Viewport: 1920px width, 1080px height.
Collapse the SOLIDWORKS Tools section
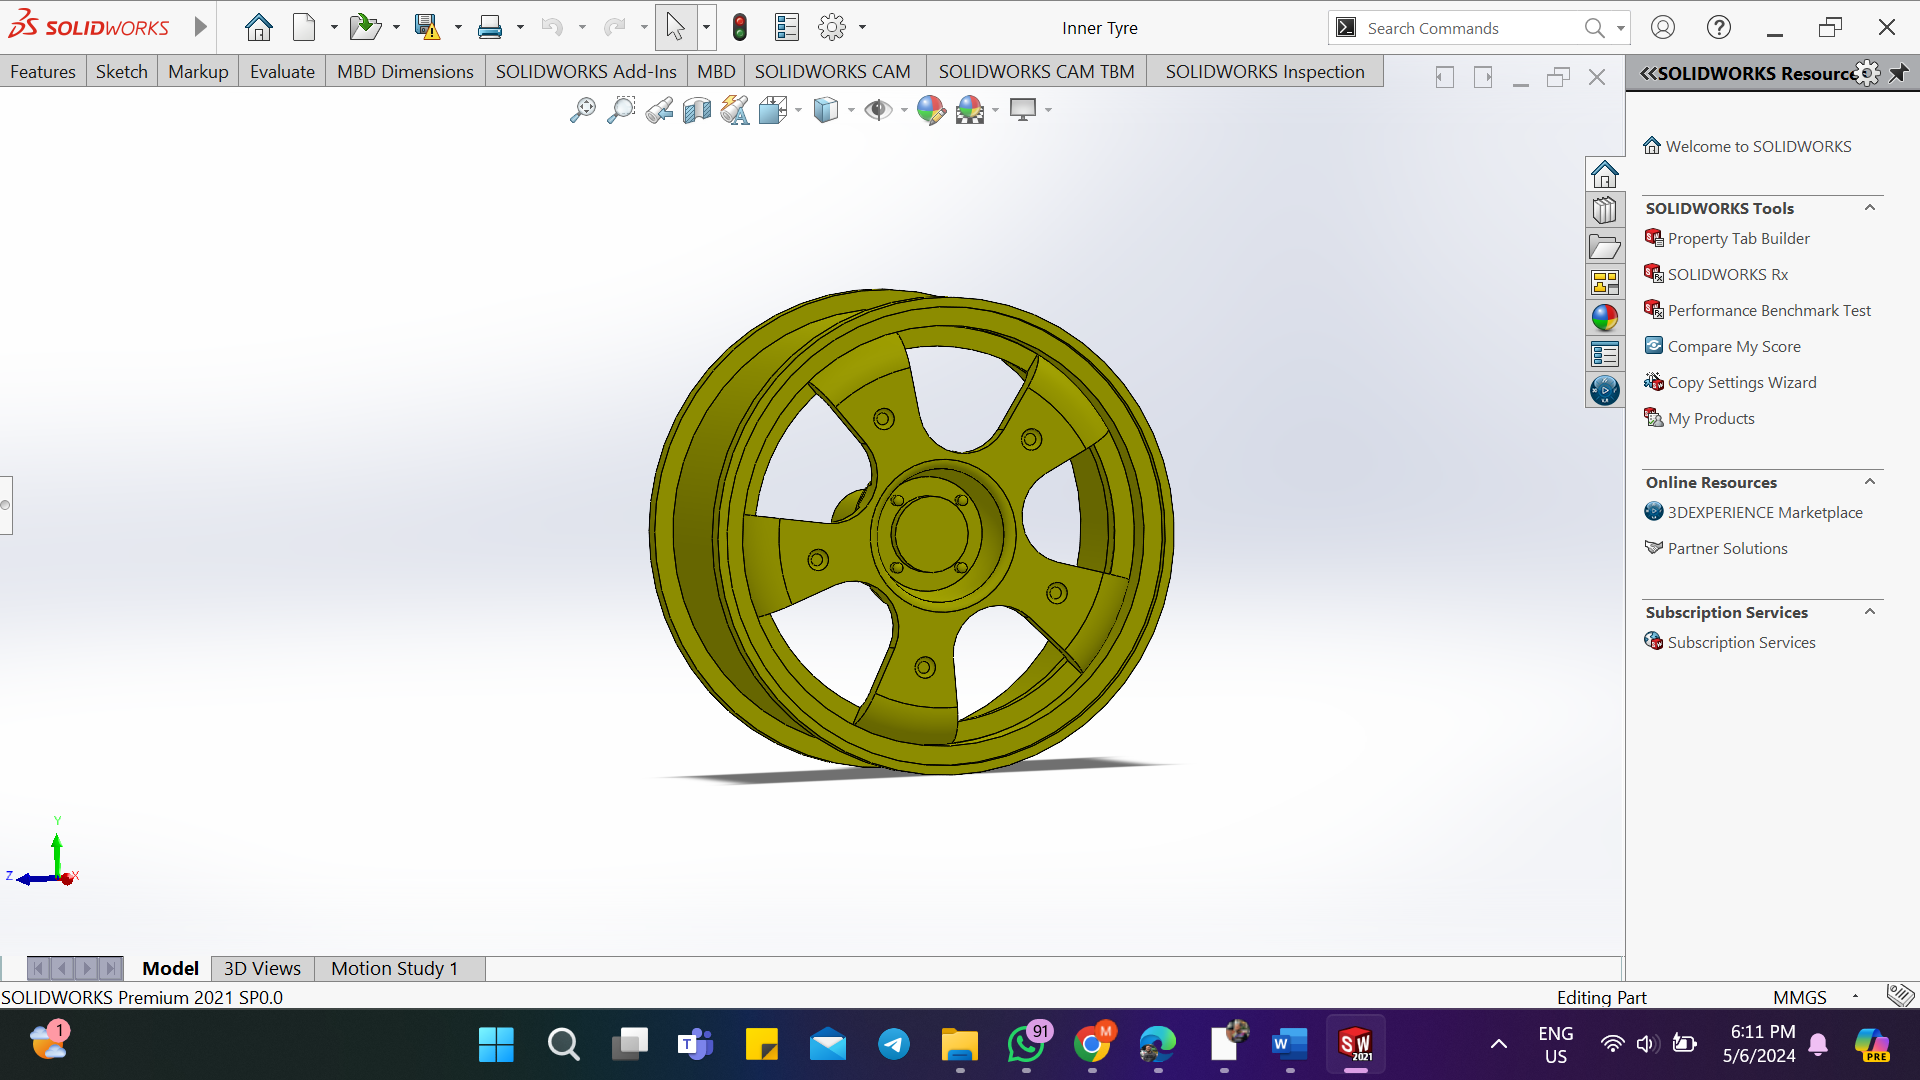click(1869, 208)
